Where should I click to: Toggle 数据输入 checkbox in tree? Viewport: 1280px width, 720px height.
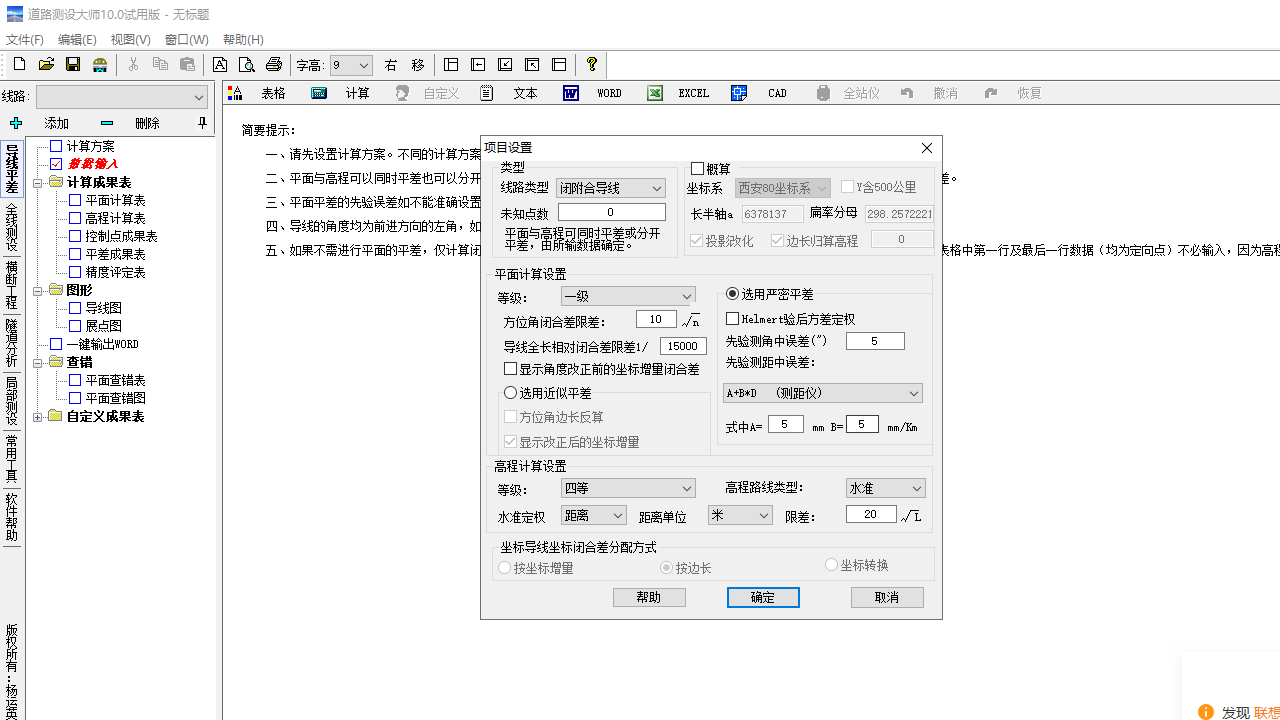tap(56, 164)
